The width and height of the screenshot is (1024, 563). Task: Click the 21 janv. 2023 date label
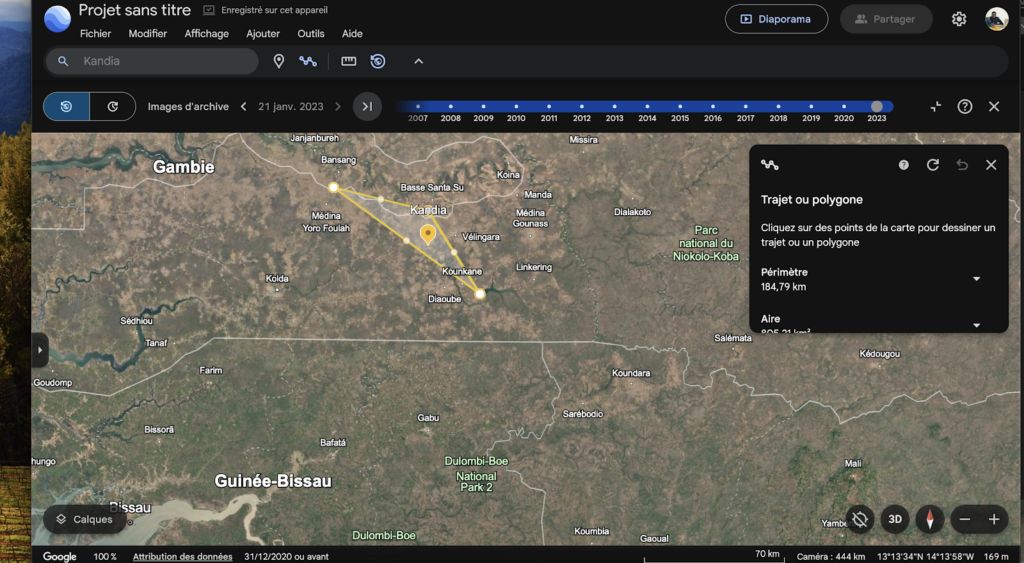pyautogui.click(x=291, y=106)
